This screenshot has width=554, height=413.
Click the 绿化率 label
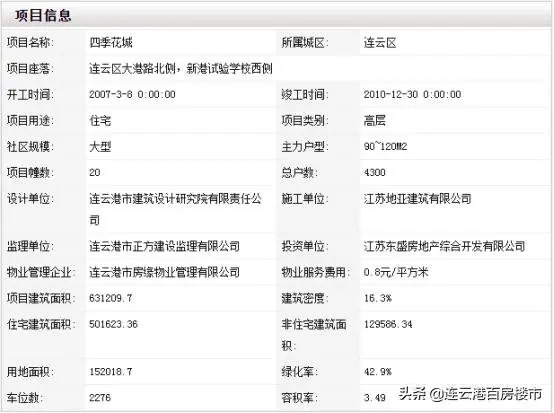tap(300, 372)
